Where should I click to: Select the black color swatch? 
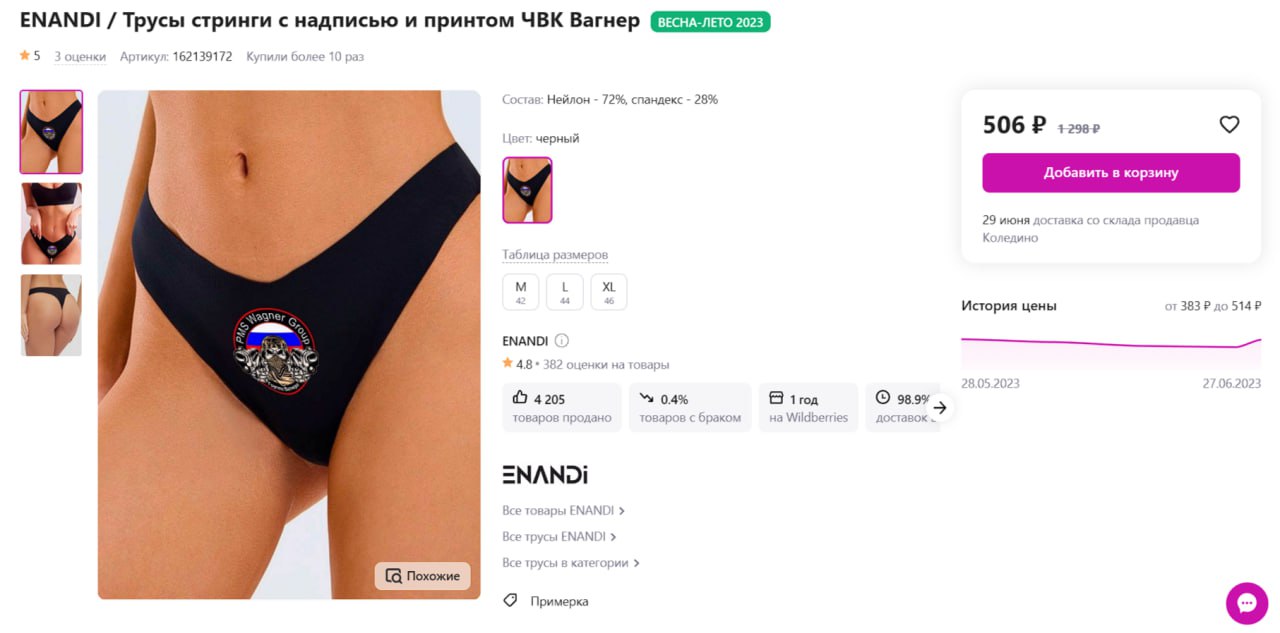click(527, 190)
